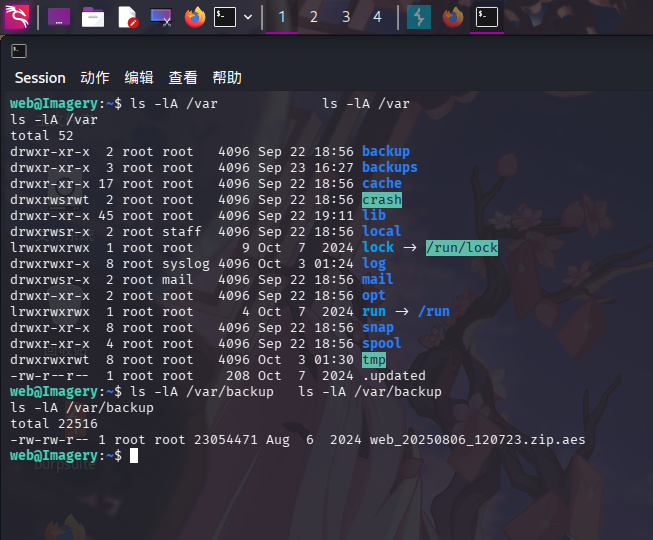Click the terminal window title icon
Viewport: 653px width, 540px height.
click(19, 51)
